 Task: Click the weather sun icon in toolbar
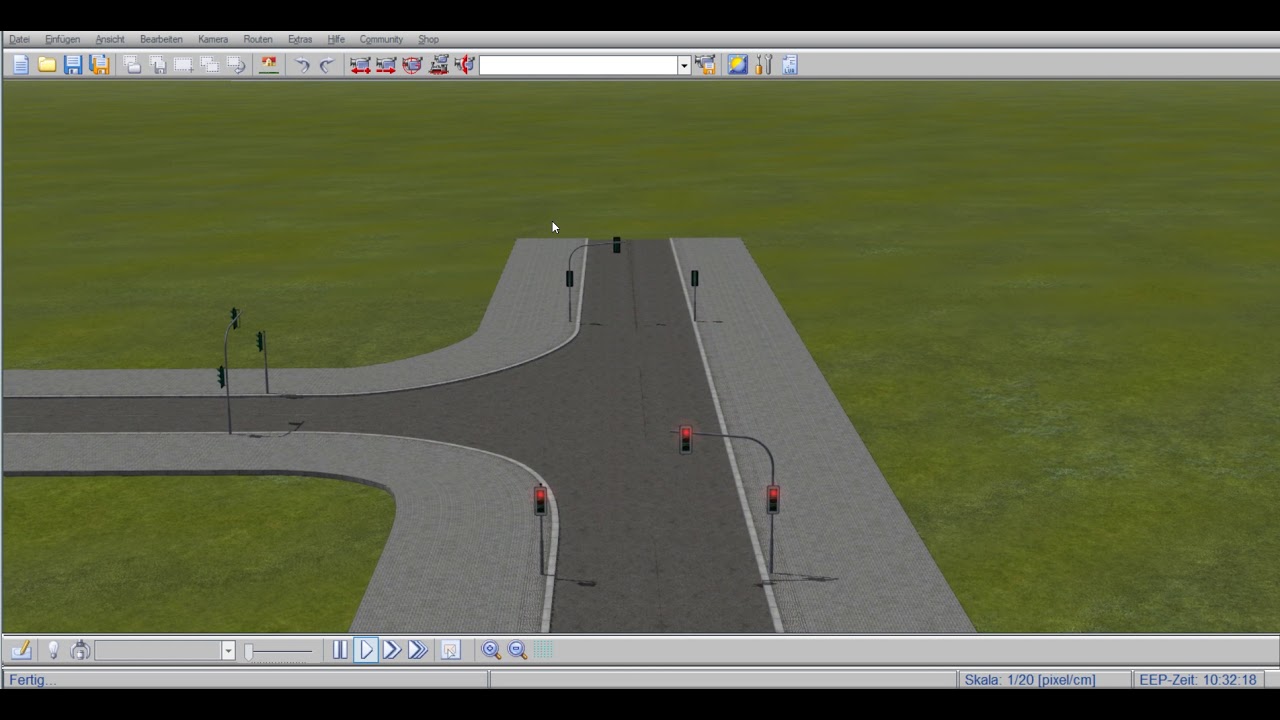737,65
